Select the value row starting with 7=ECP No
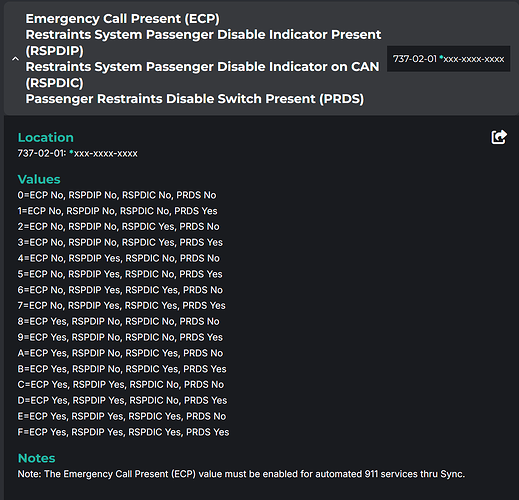This screenshot has height=500, width=519. pyautogui.click(x=121, y=306)
